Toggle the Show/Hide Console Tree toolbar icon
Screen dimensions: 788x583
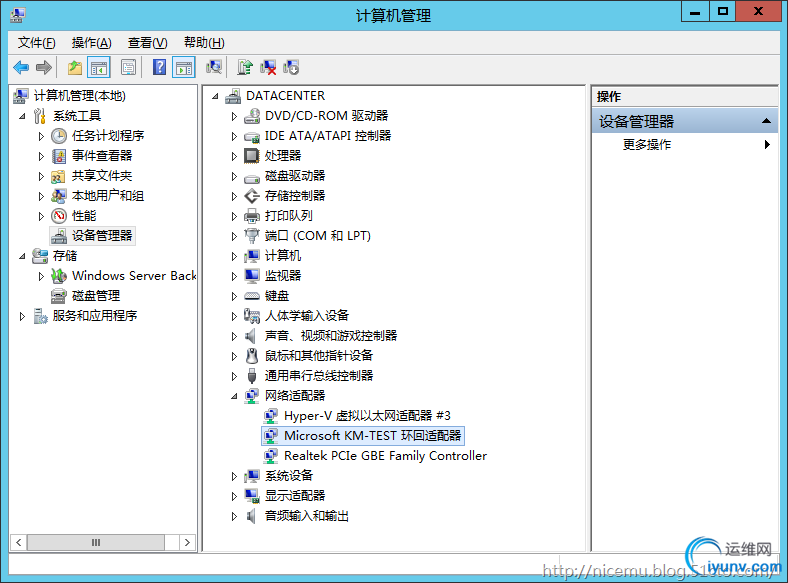(x=98, y=67)
